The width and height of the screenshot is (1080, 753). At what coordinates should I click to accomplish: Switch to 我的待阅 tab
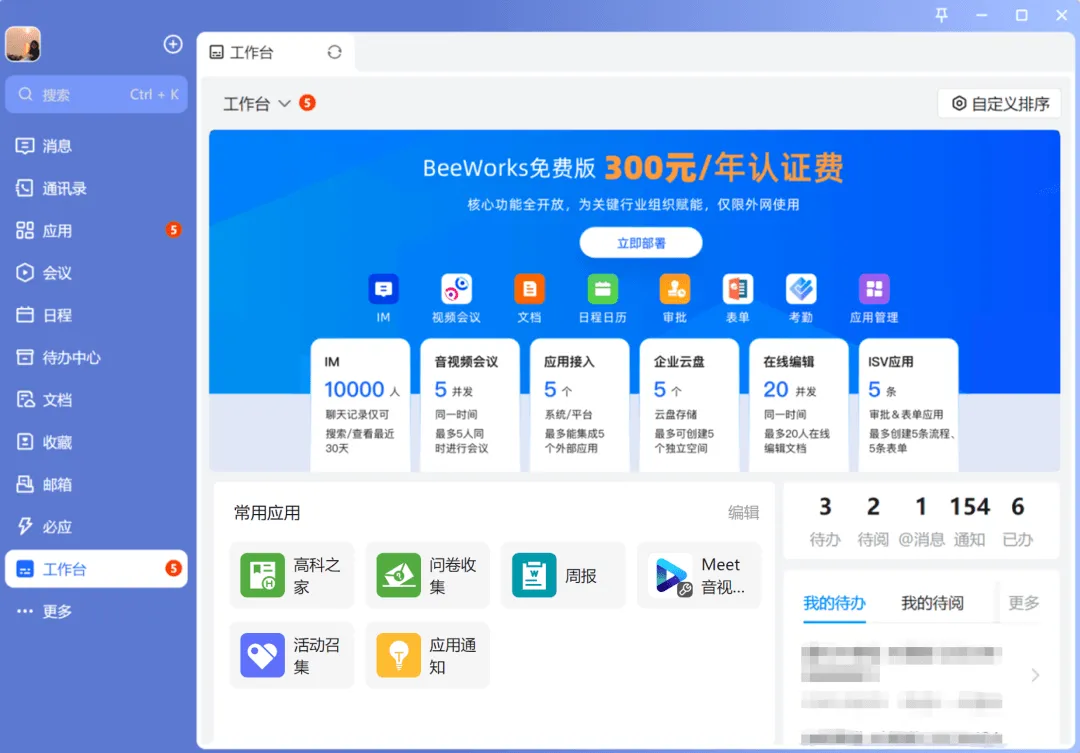(x=932, y=604)
